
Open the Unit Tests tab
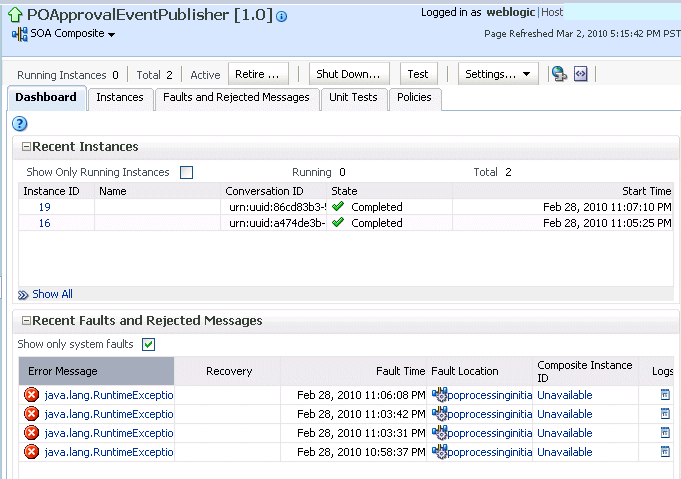click(x=353, y=98)
